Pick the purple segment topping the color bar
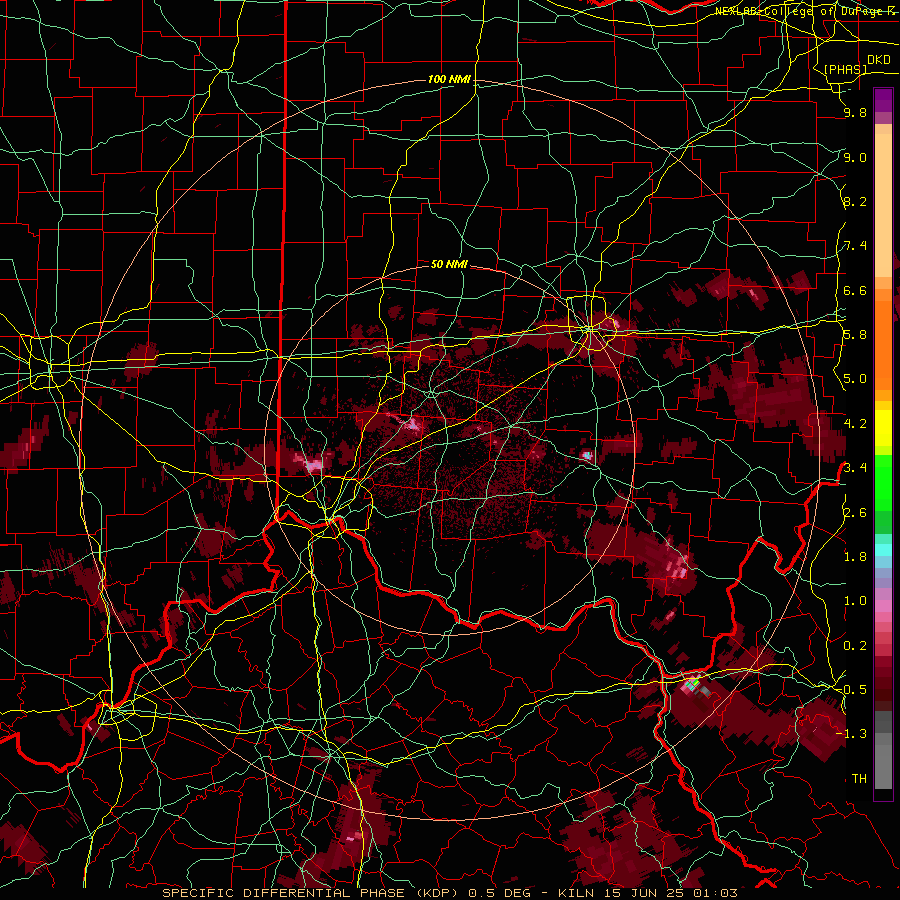 point(883,100)
